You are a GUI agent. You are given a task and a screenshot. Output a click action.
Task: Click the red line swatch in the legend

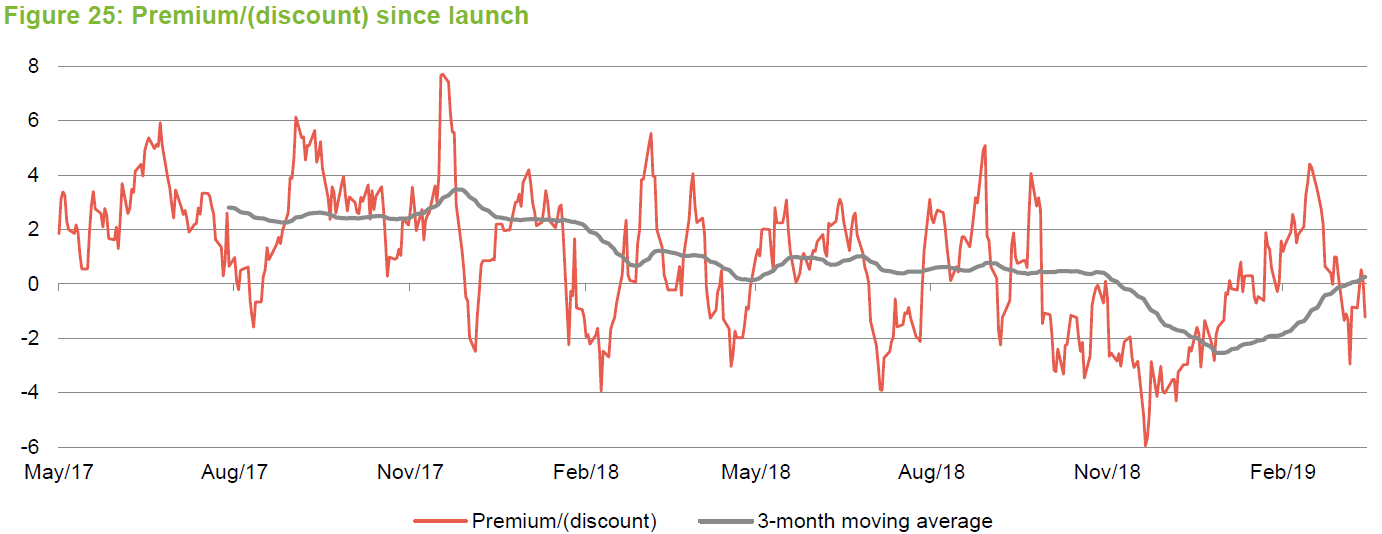tap(440, 520)
